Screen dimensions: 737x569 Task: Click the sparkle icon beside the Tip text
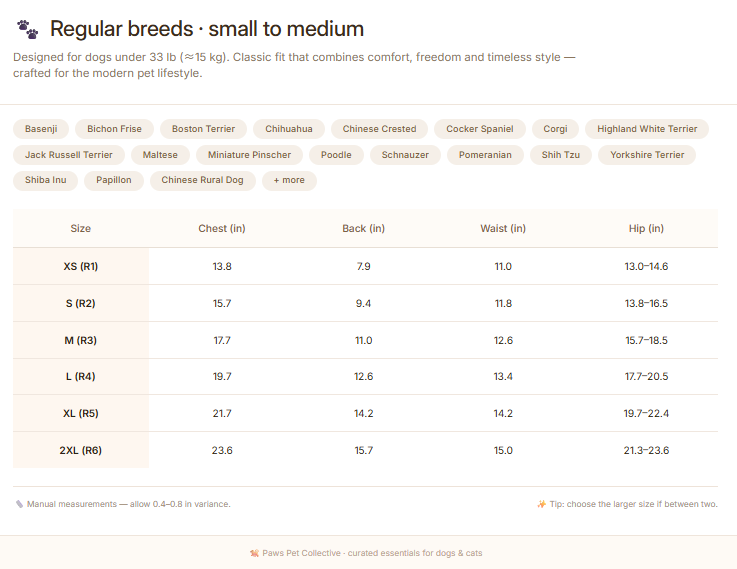(x=541, y=504)
